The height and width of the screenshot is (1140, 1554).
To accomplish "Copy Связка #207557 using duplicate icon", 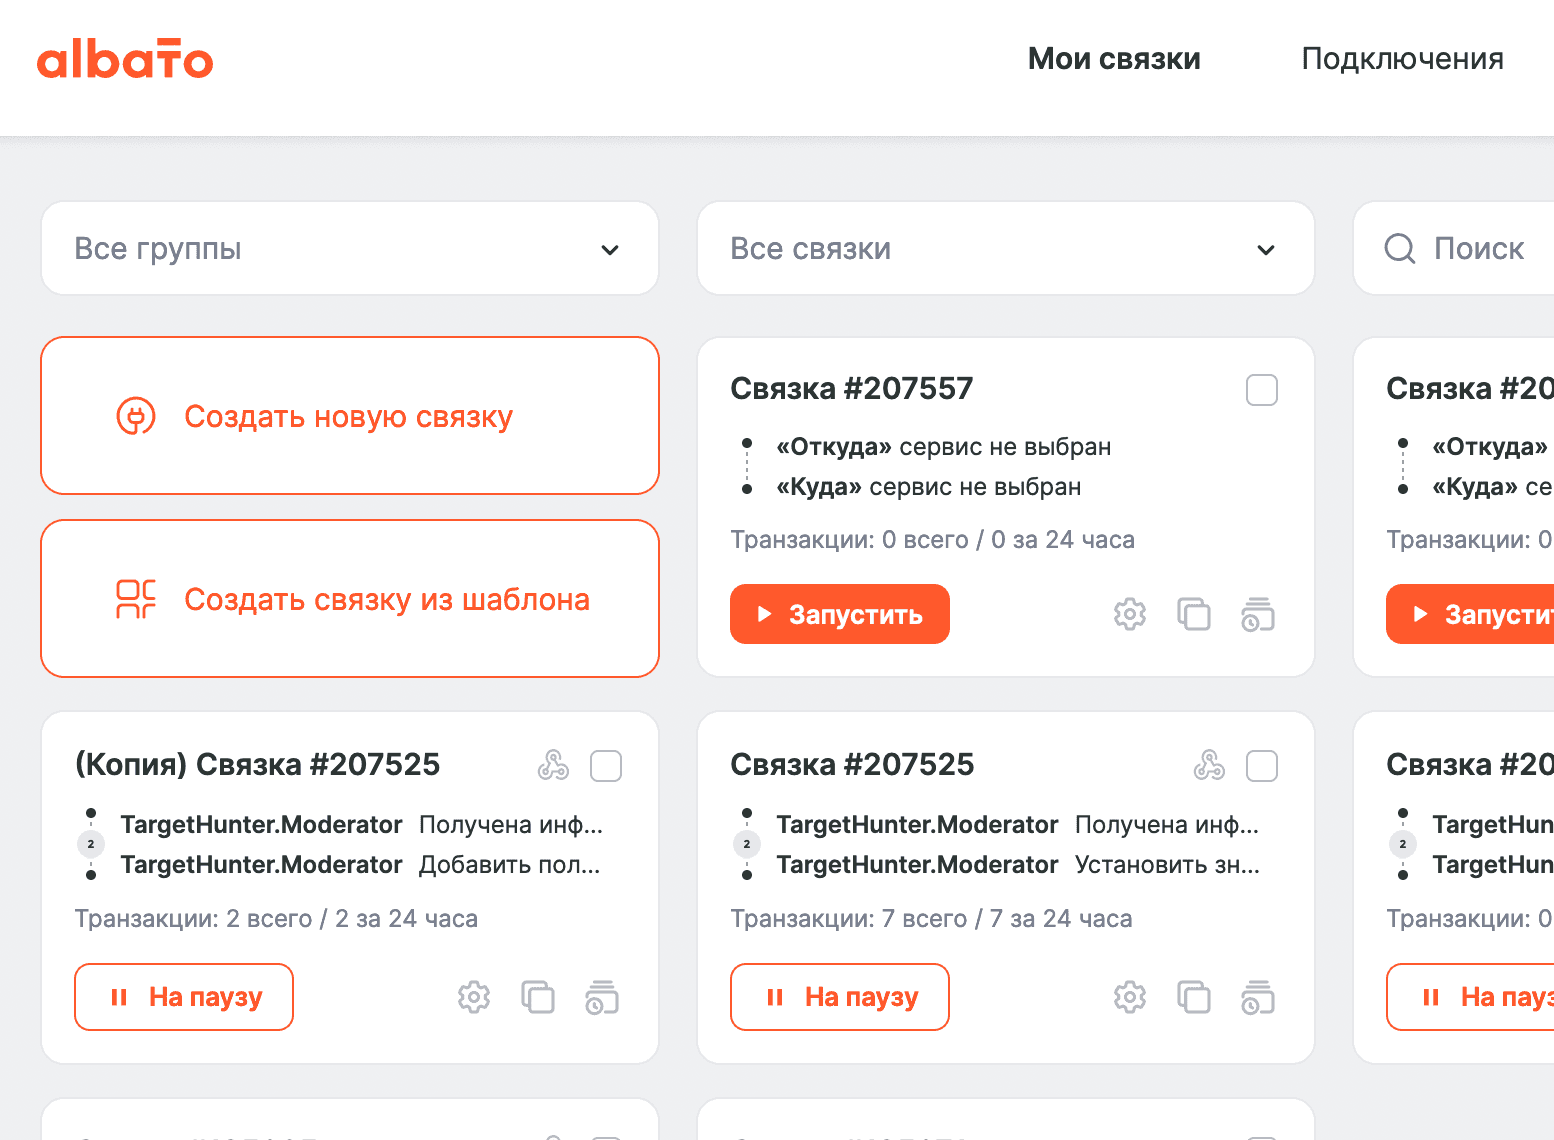I will (1193, 614).
